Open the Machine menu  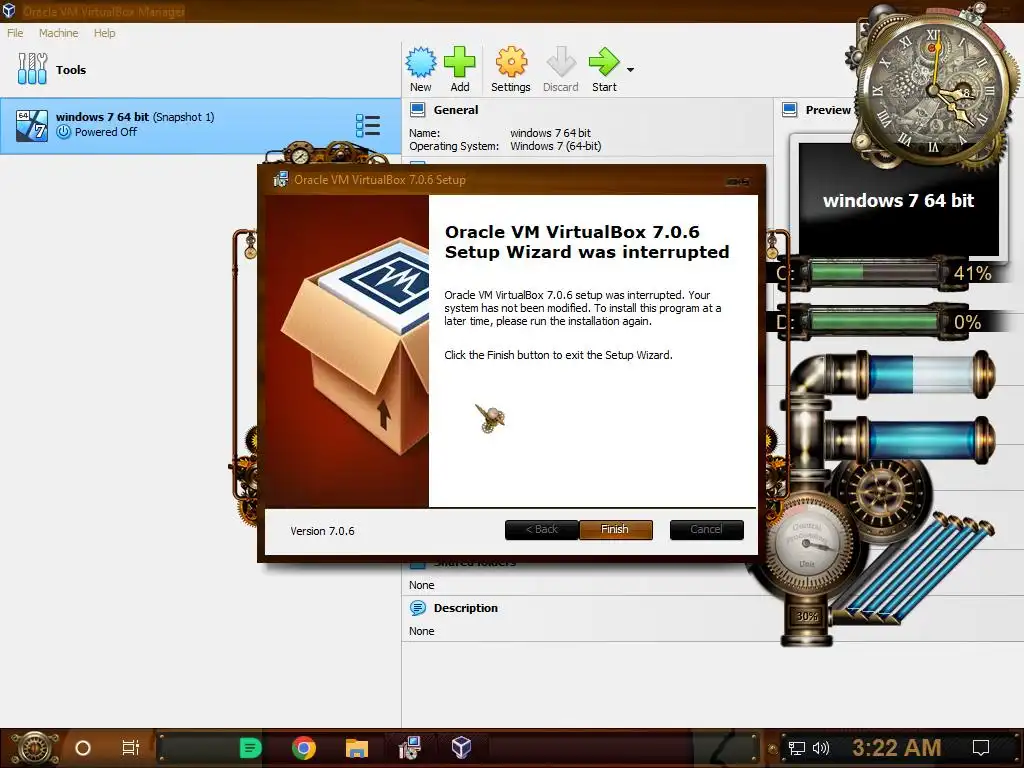pyautogui.click(x=58, y=33)
